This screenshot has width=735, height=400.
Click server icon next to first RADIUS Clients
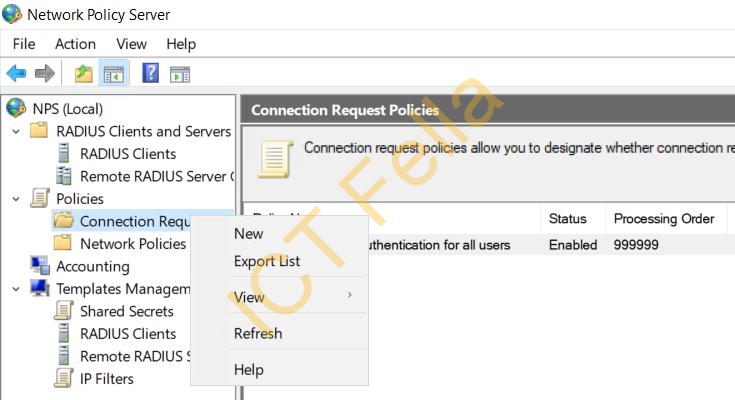pyautogui.click(x=64, y=153)
